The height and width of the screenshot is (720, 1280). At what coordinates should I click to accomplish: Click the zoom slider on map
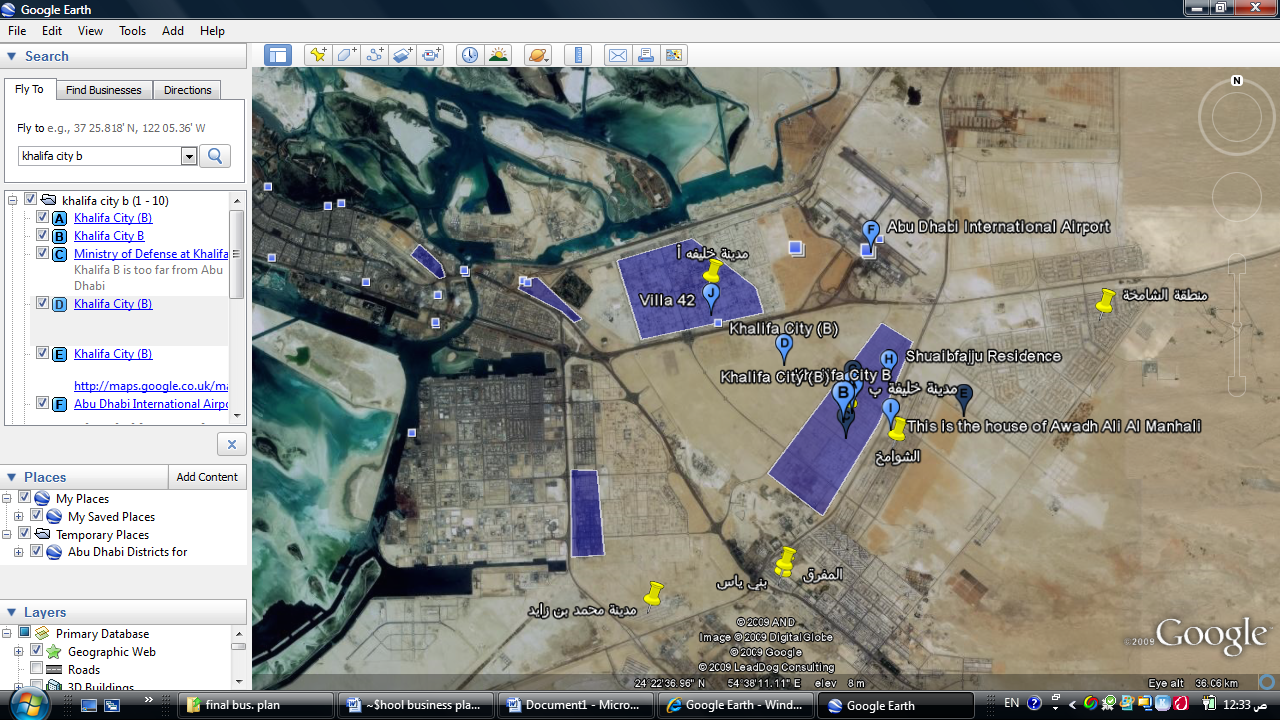click(1237, 326)
